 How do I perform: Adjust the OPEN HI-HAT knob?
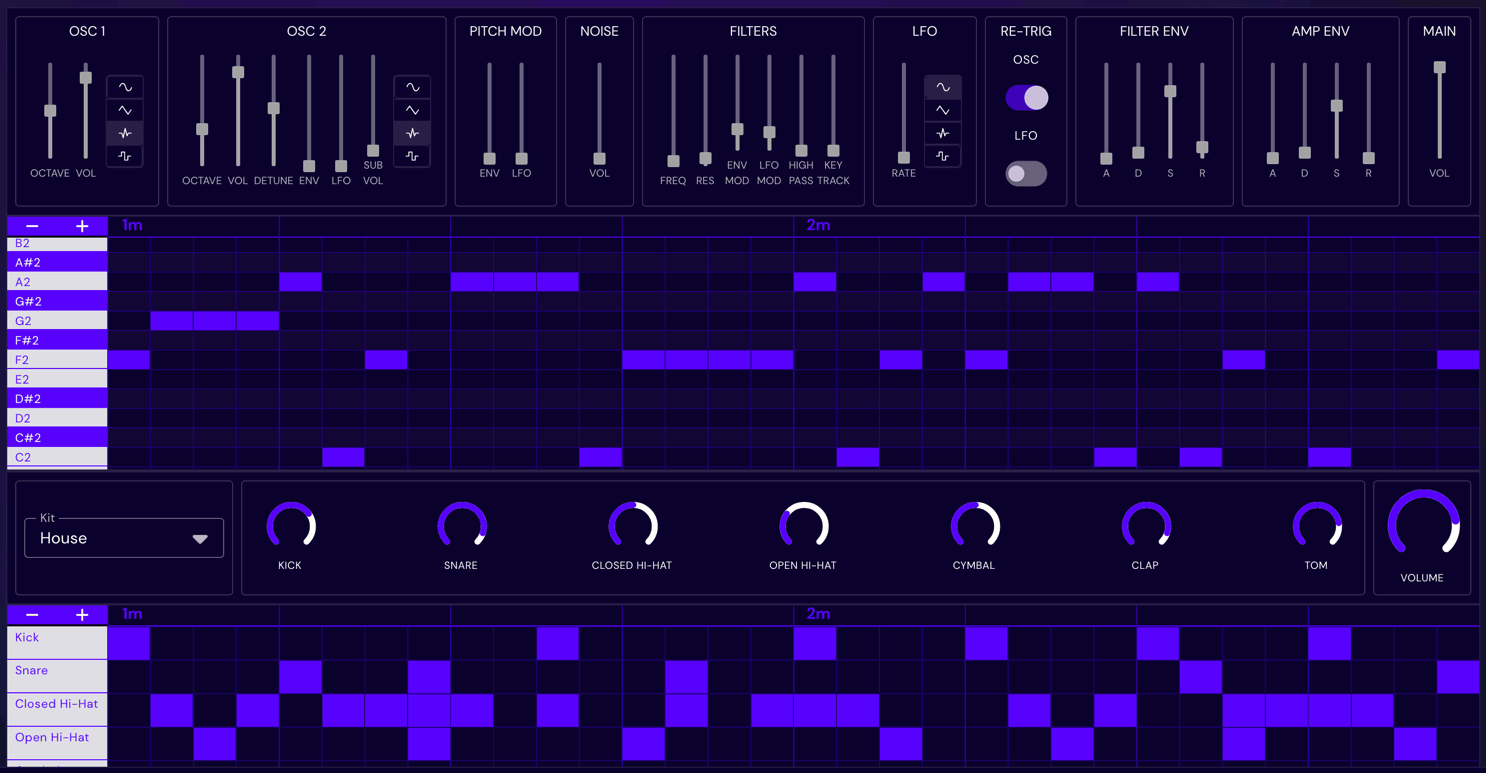(803, 526)
